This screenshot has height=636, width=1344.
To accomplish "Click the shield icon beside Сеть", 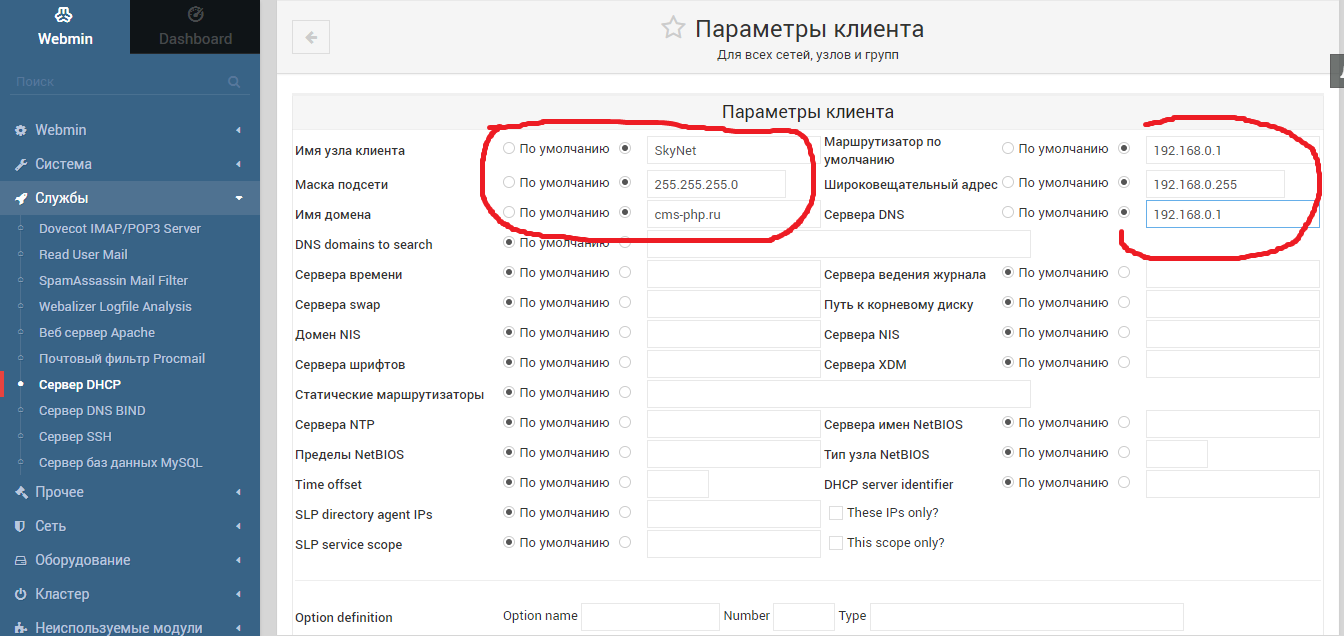I will (x=20, y=526).
